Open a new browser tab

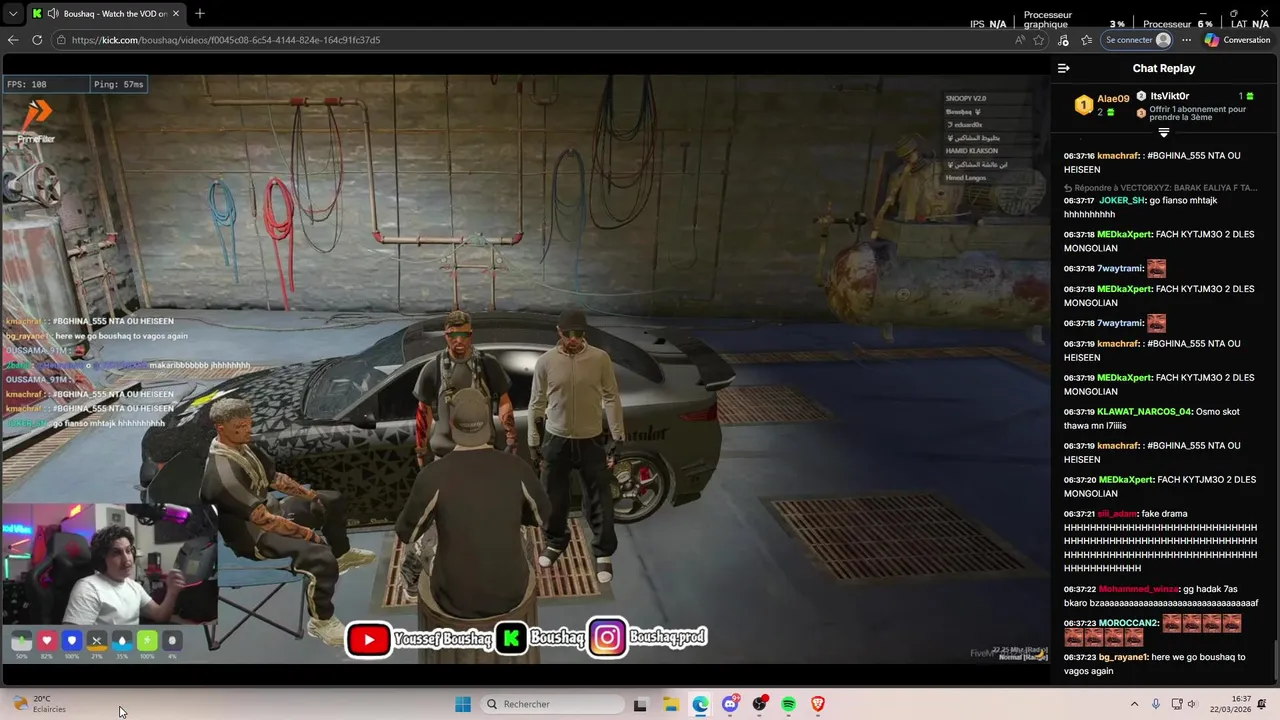point(200,14)
